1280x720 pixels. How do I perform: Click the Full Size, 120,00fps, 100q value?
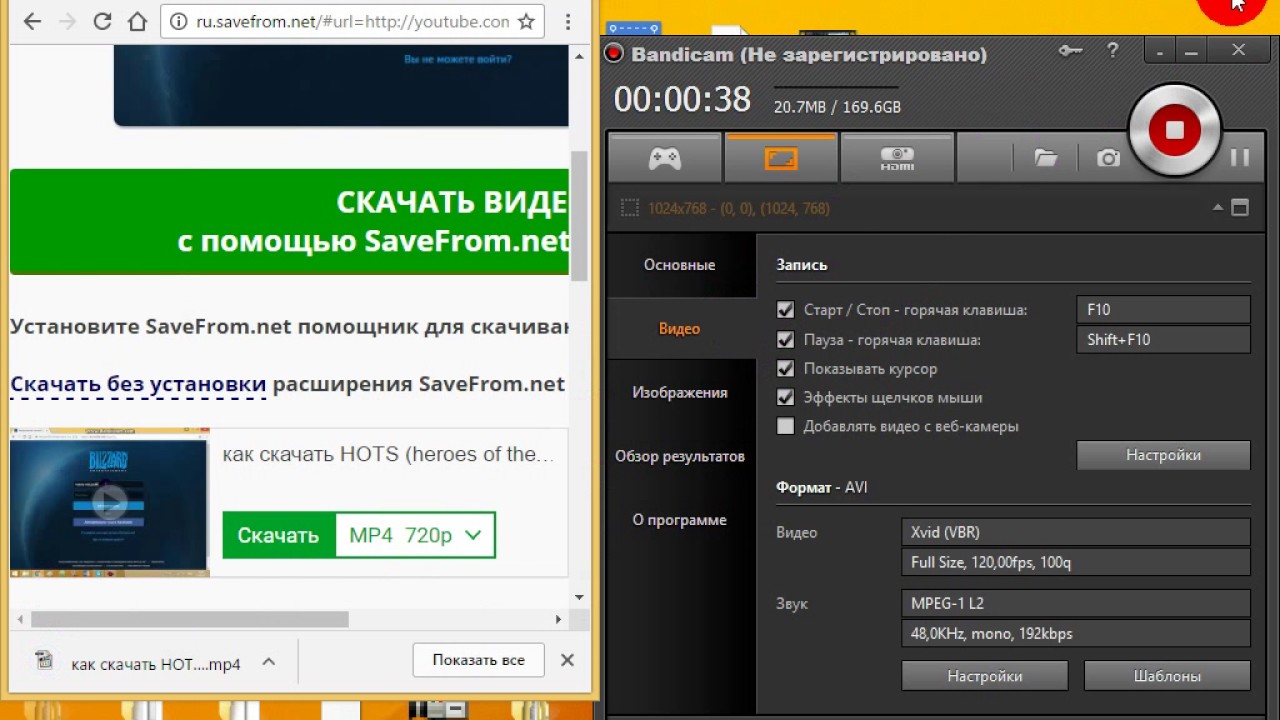(x=1076, y=563)
